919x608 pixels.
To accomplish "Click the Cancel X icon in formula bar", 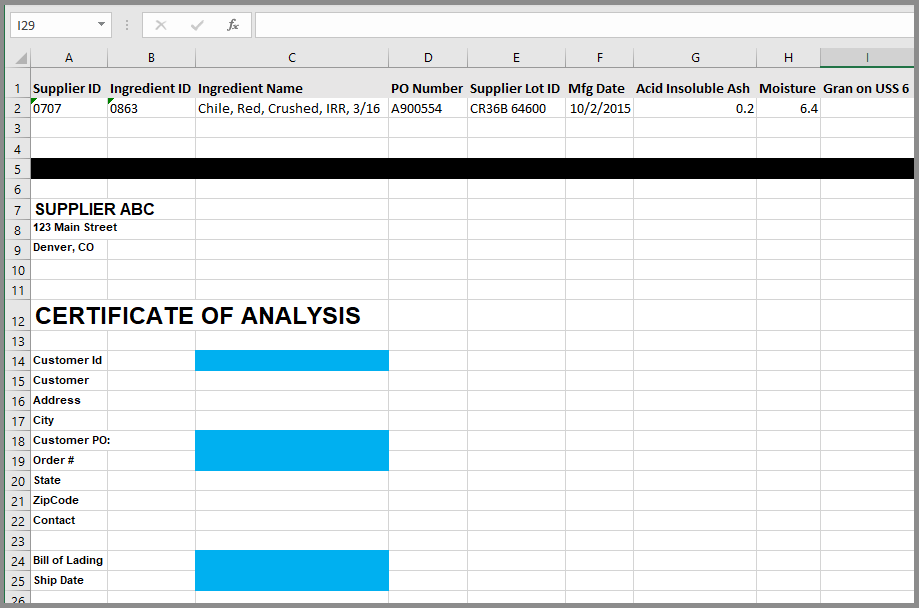I will click(x=161, y=25).
